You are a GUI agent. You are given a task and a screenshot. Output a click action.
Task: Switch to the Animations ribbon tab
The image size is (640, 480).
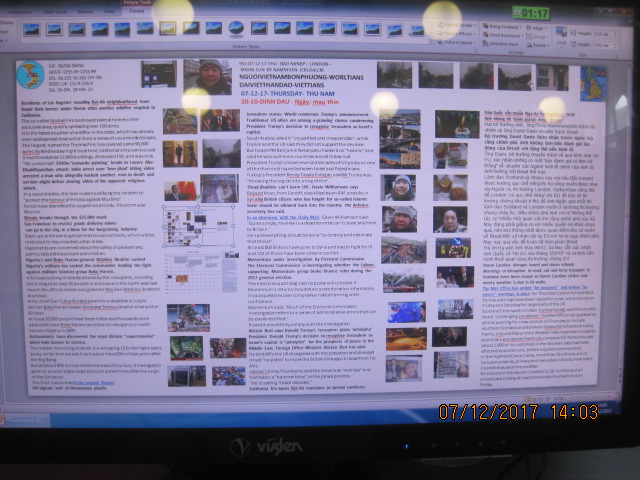pyautogui.click(x=20, y=11)
